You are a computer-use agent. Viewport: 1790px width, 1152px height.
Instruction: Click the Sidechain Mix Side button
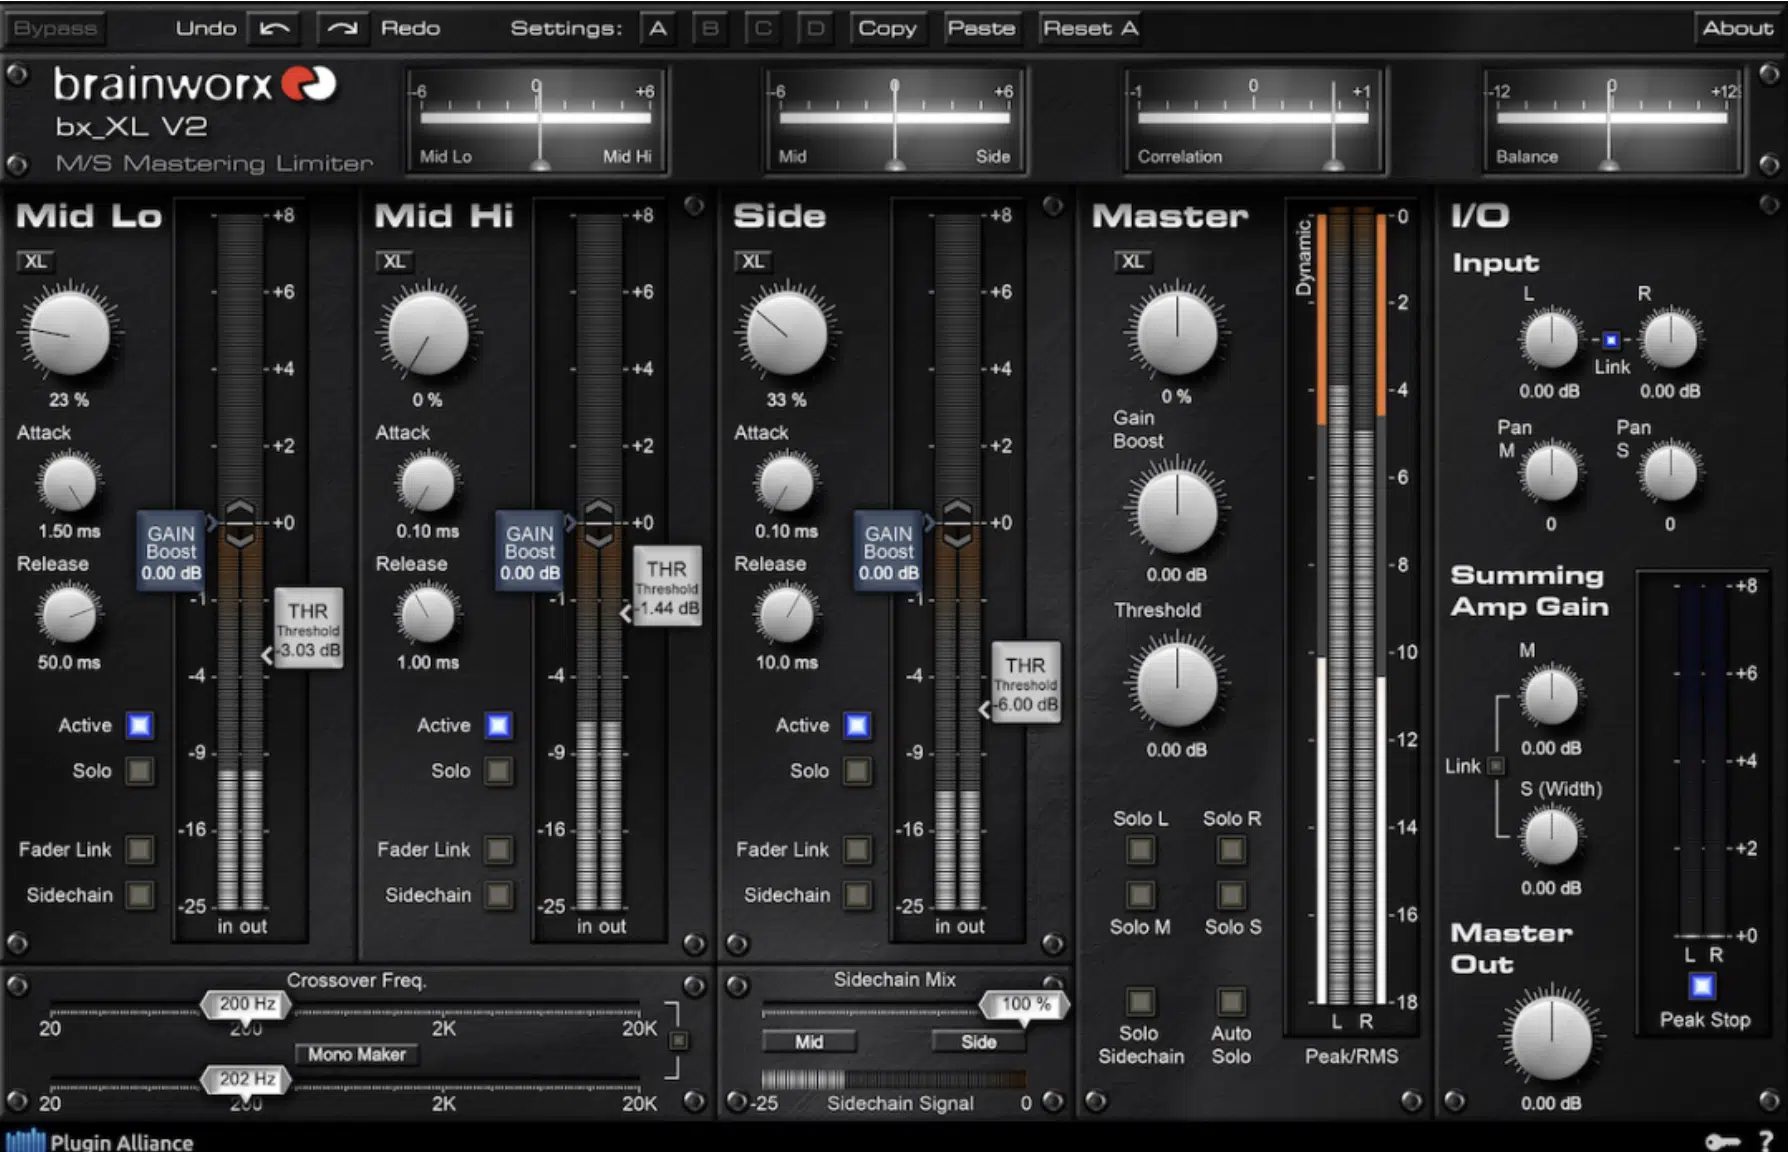978,1042
